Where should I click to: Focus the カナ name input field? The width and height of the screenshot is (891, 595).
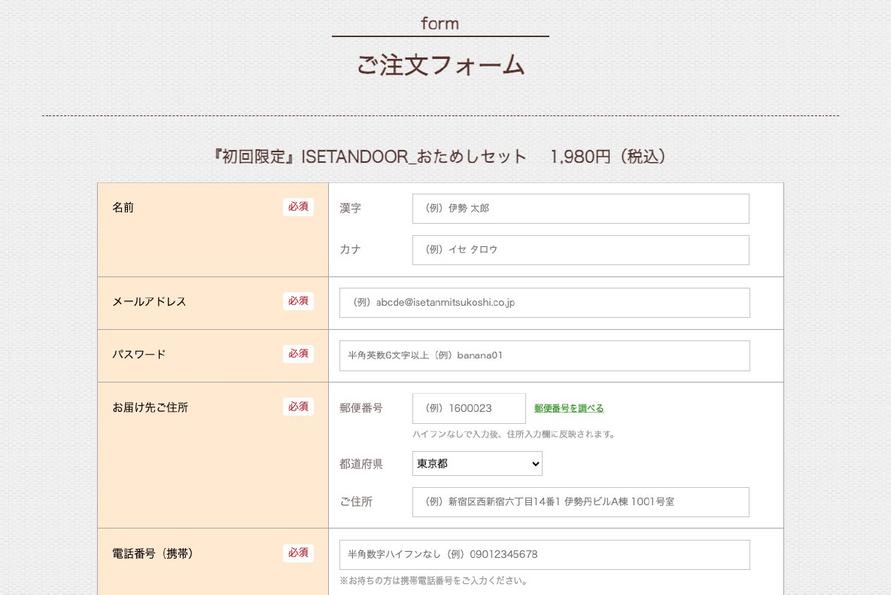click(x=580, y=250)
